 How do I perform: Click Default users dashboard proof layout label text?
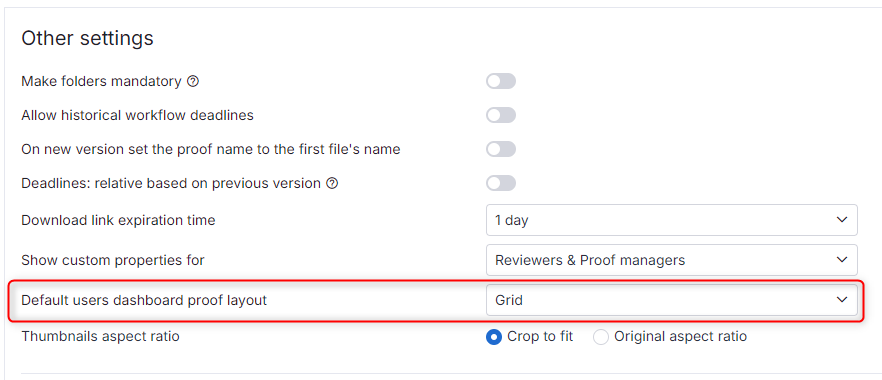pyautogui.click(x=143, y=300)
